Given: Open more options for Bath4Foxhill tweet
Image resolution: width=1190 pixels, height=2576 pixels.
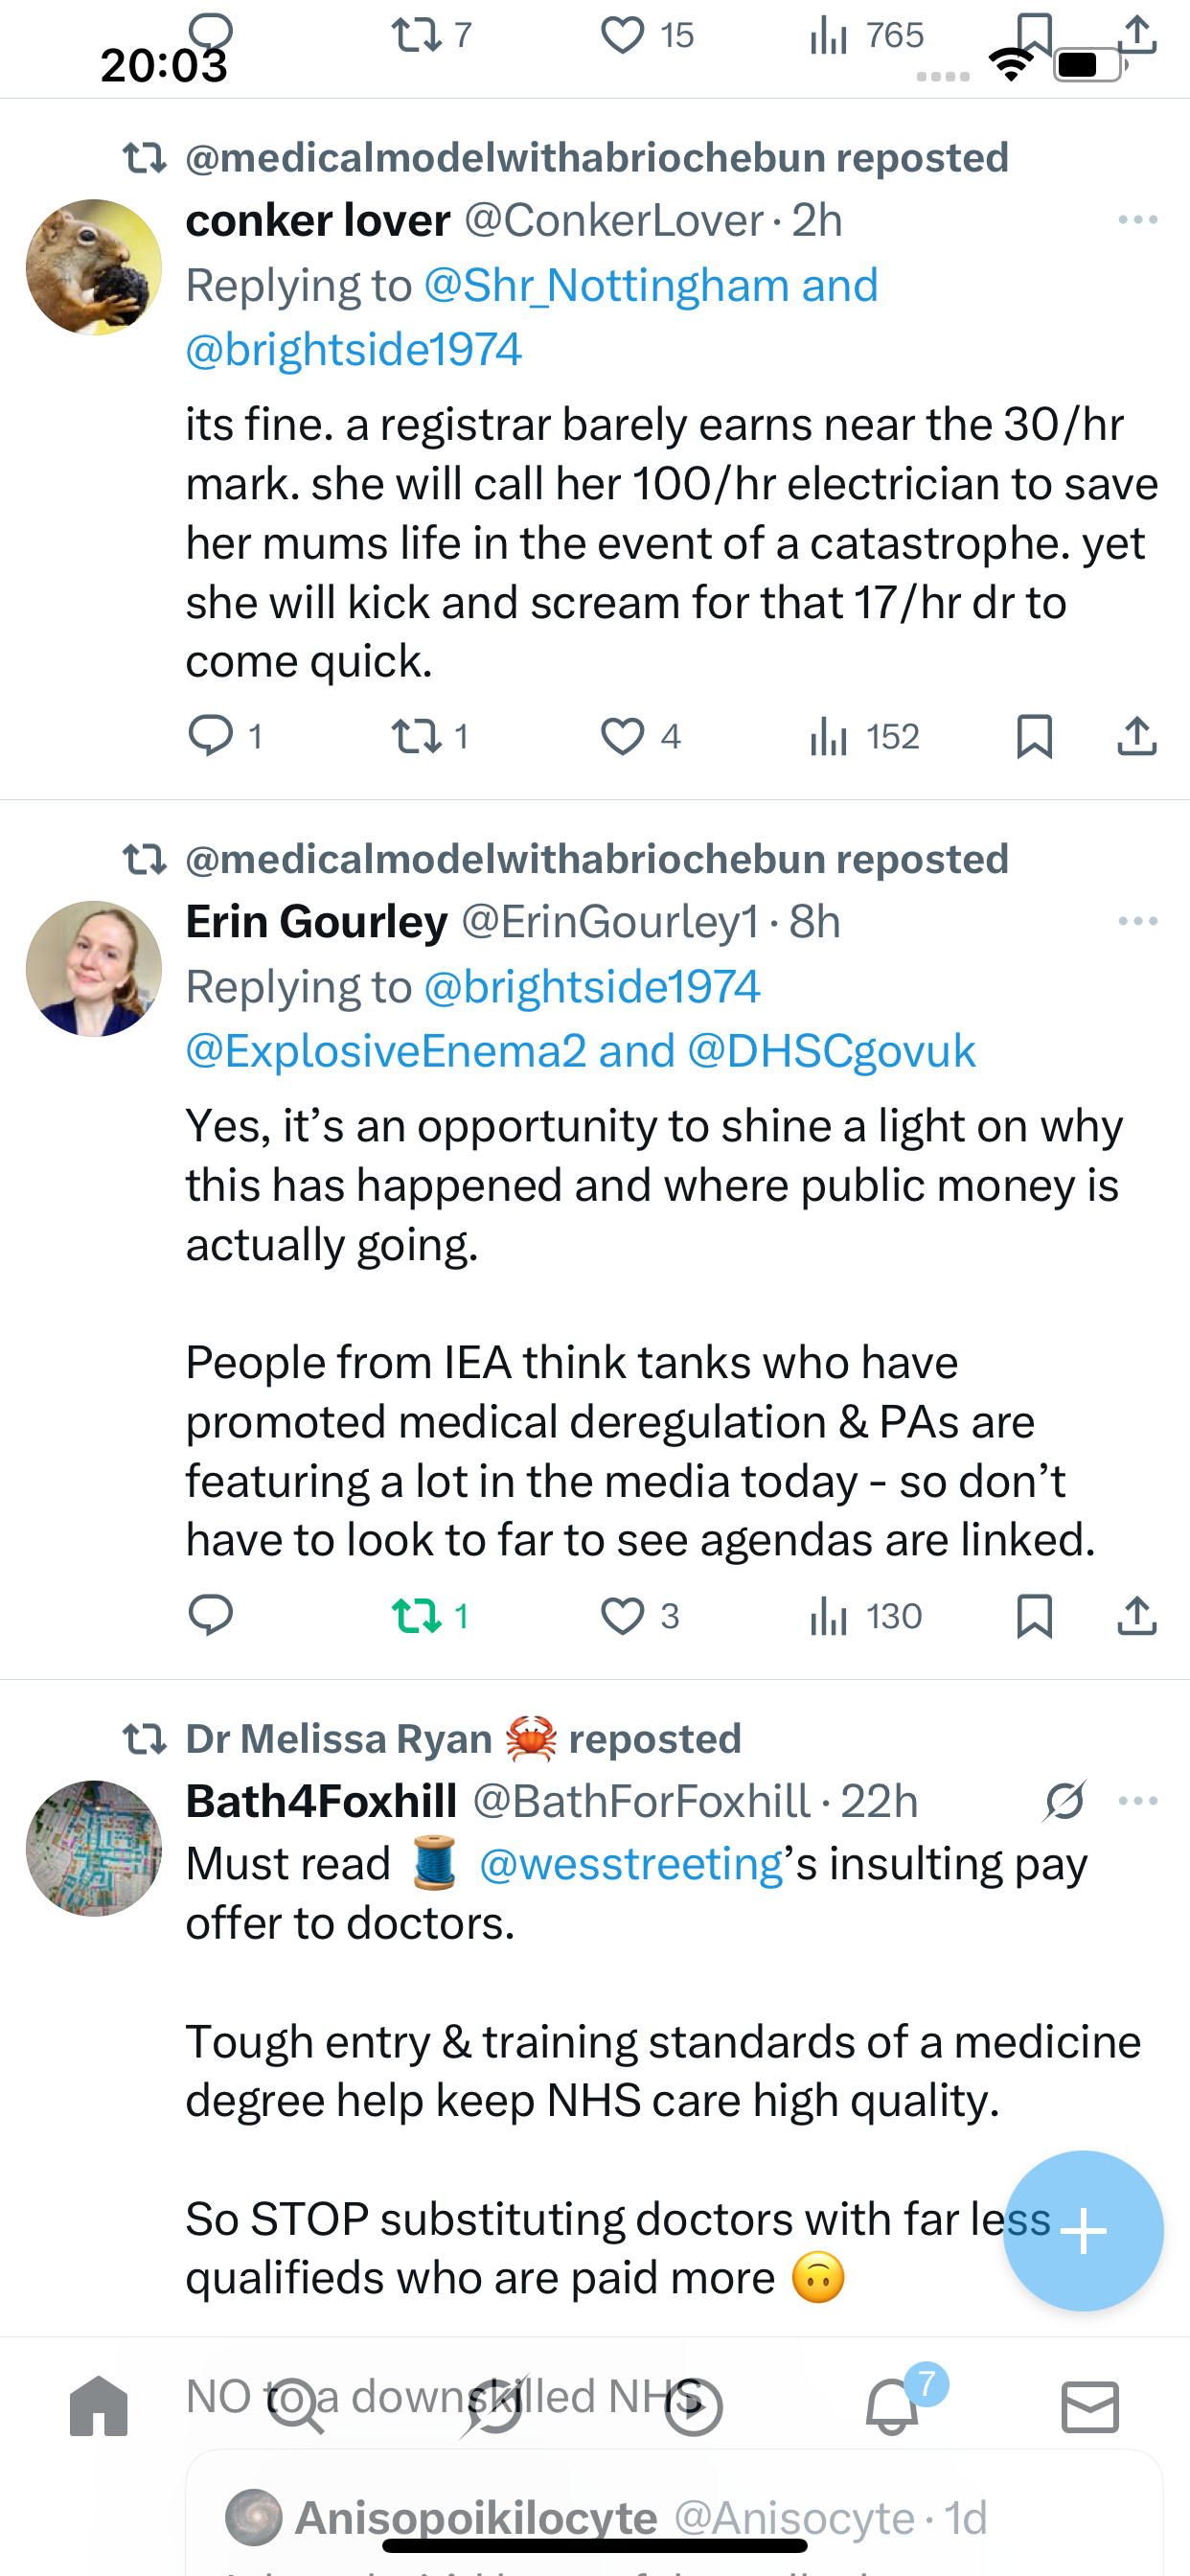Looking at the screenshot, I should (x=1138, y=1801).
